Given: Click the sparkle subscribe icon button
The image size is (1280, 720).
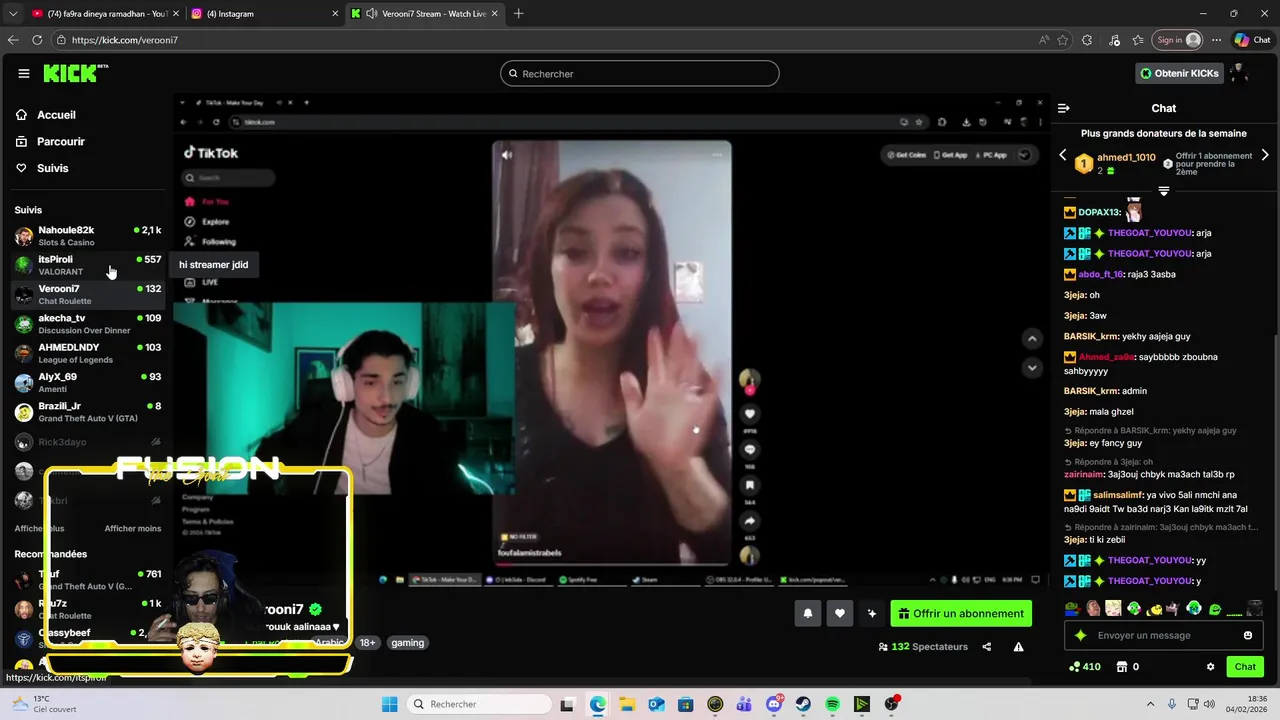Looking at the screenshot, I should (x=872, y=613).
